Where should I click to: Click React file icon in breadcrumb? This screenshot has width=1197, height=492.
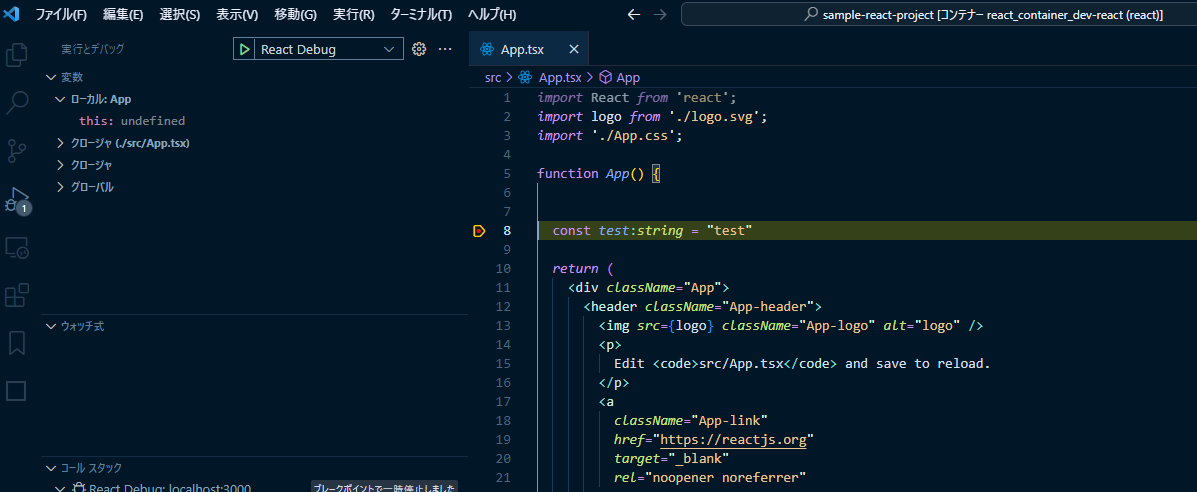point(524,77)
